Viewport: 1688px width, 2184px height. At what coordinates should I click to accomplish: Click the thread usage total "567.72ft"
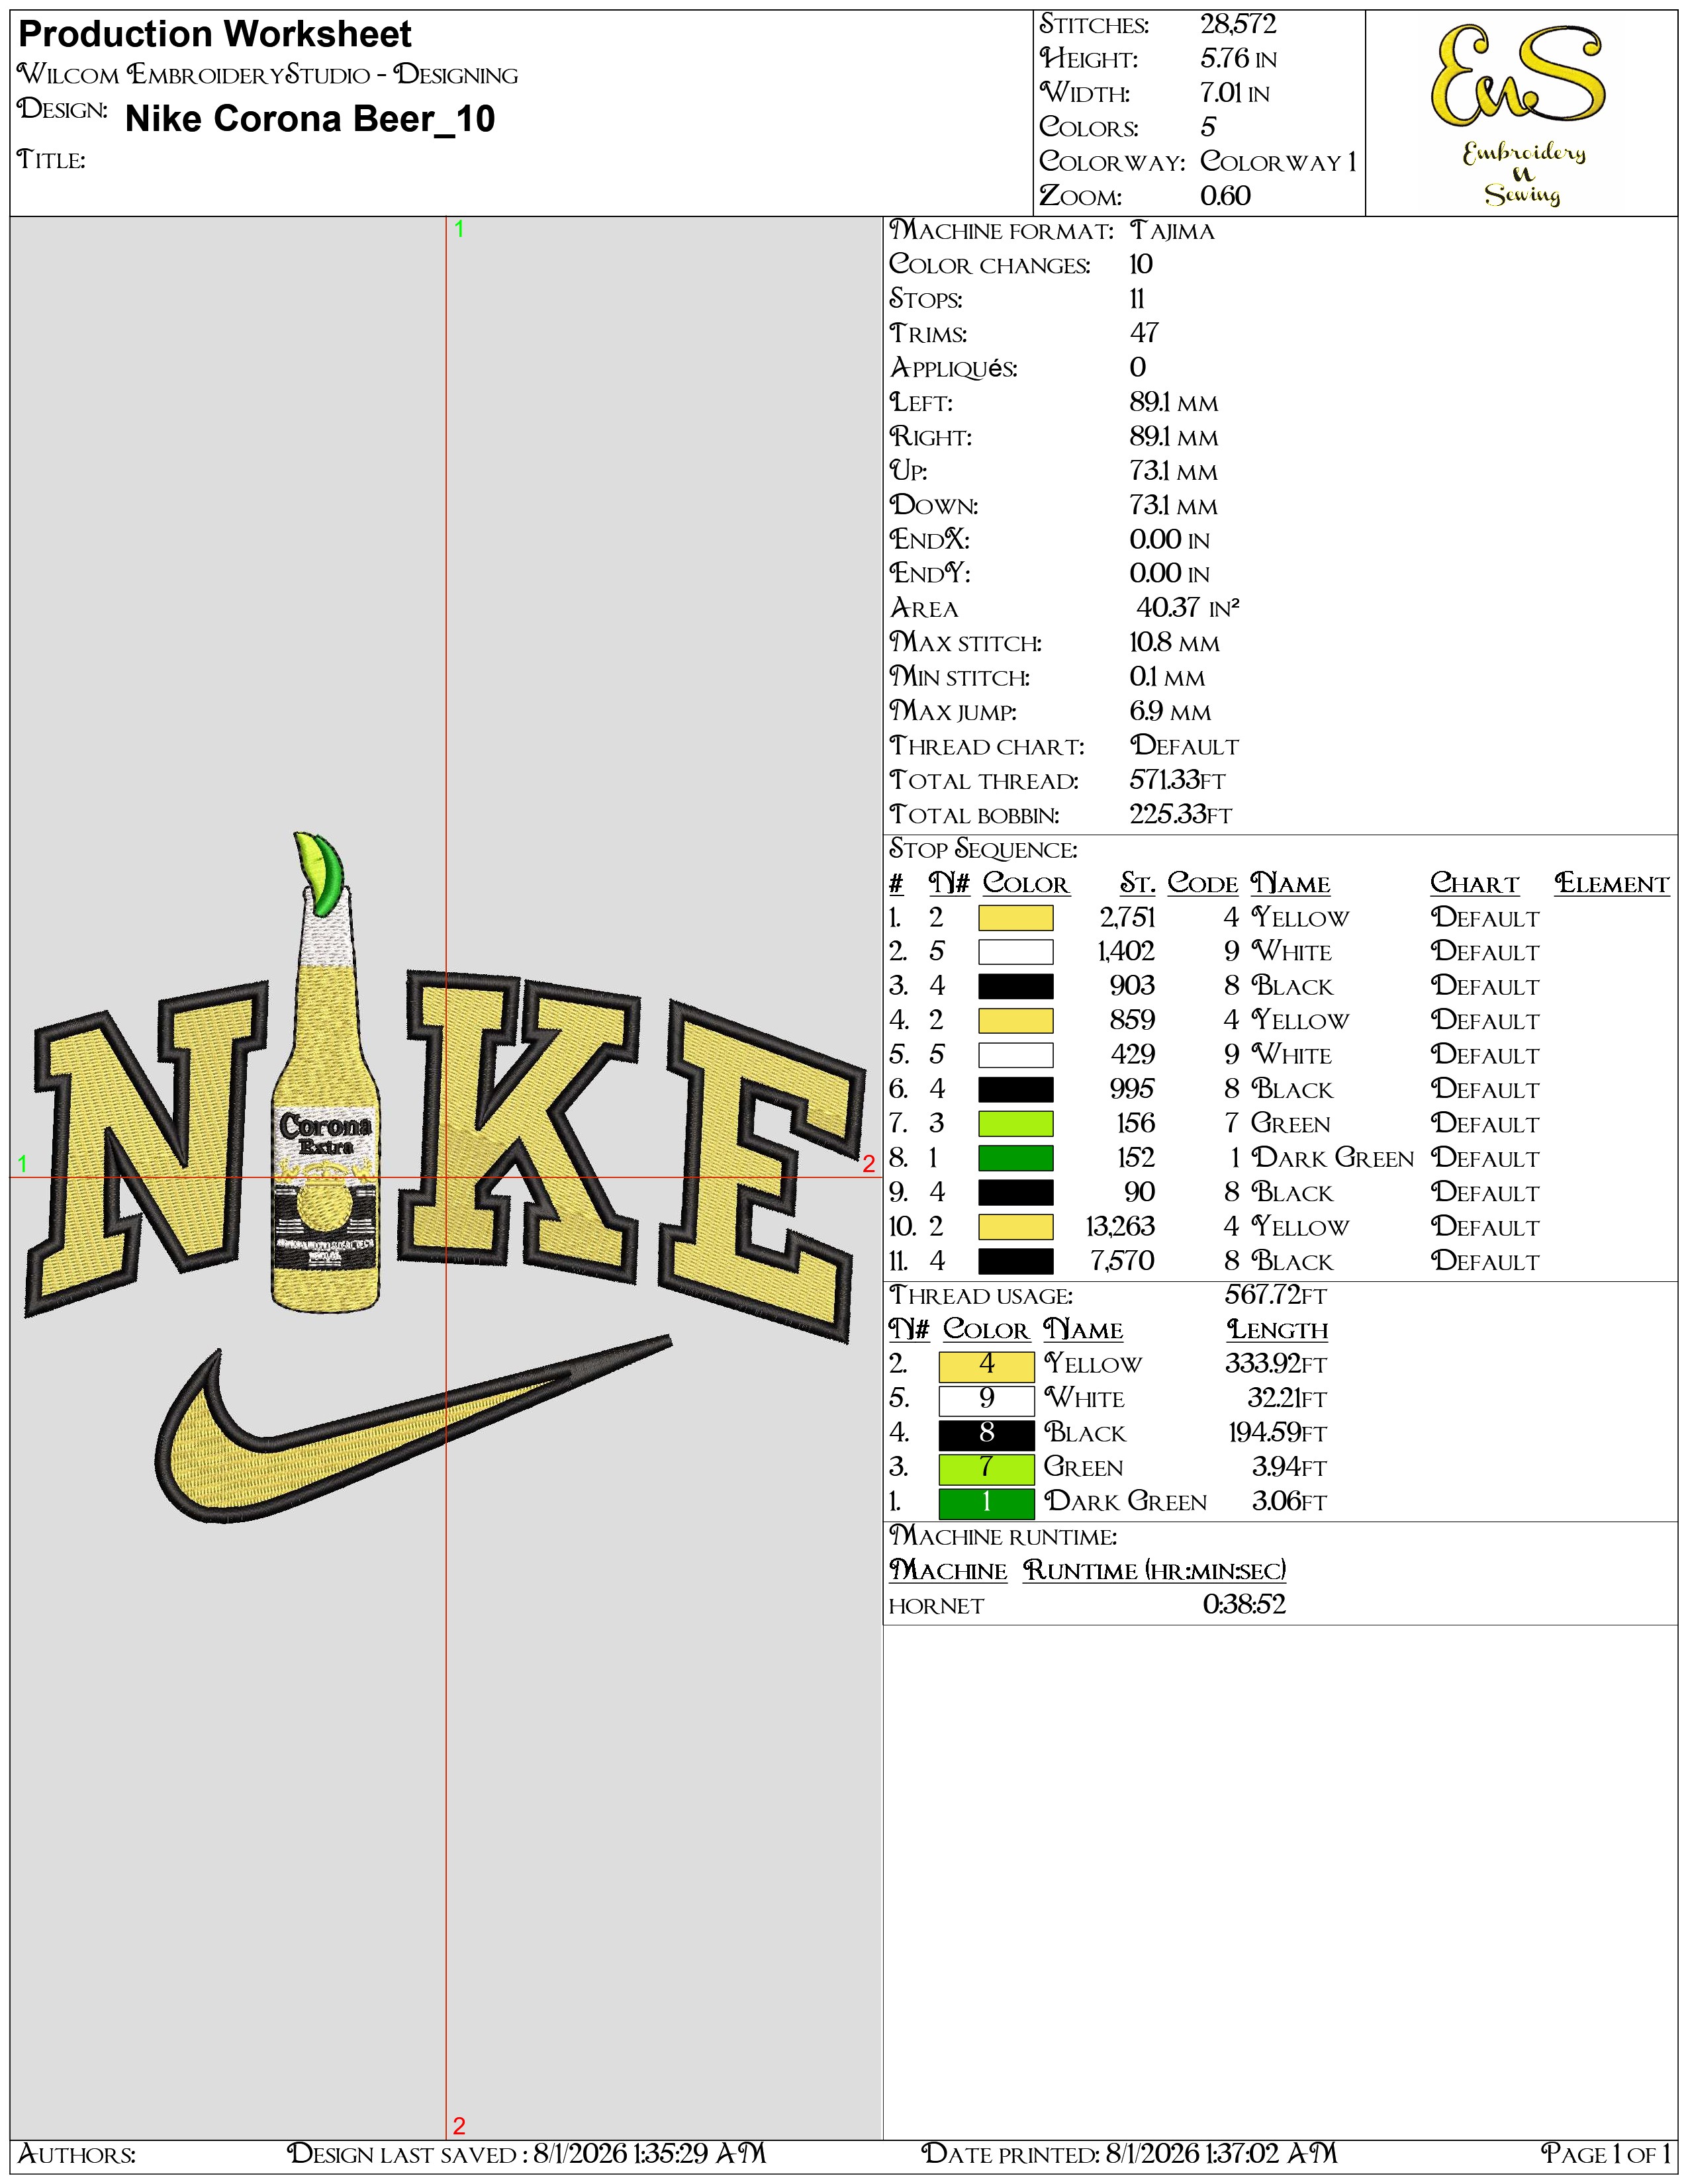point(1276,1296)
